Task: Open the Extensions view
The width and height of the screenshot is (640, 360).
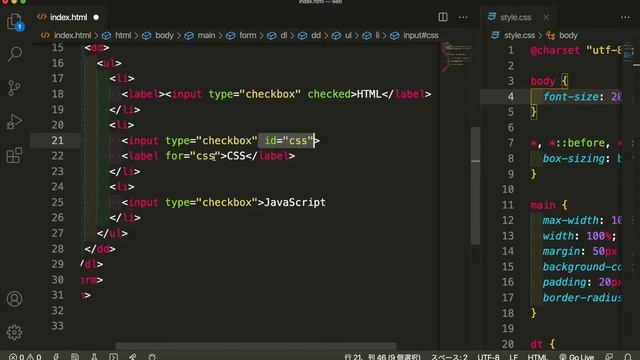Action: (14, 155)
